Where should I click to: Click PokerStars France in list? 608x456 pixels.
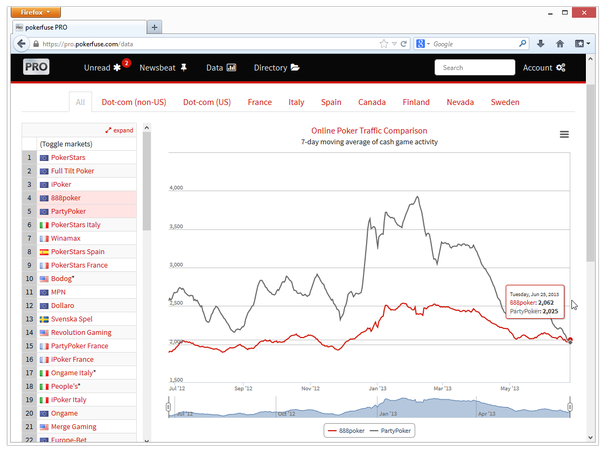click(x=79, y=265)
